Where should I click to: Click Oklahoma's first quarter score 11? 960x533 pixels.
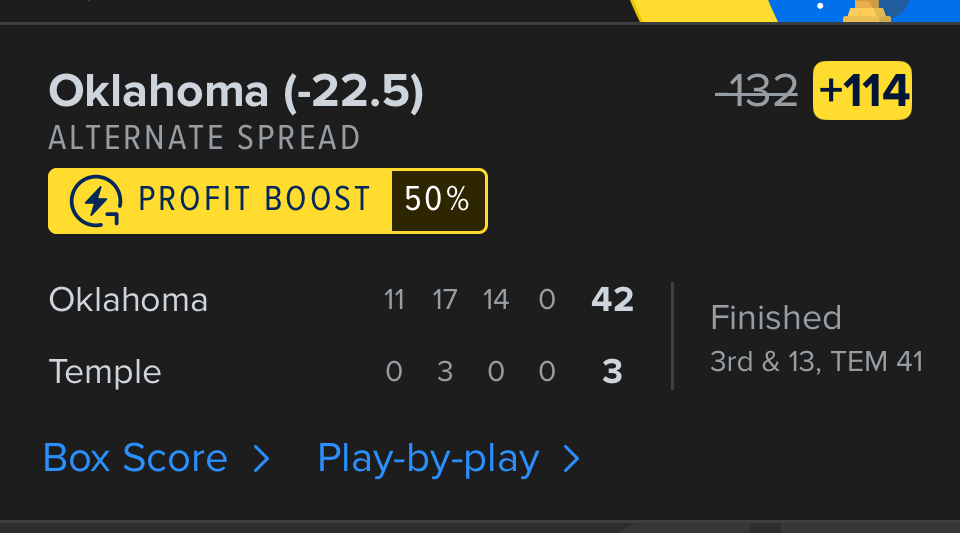point(394,300)
